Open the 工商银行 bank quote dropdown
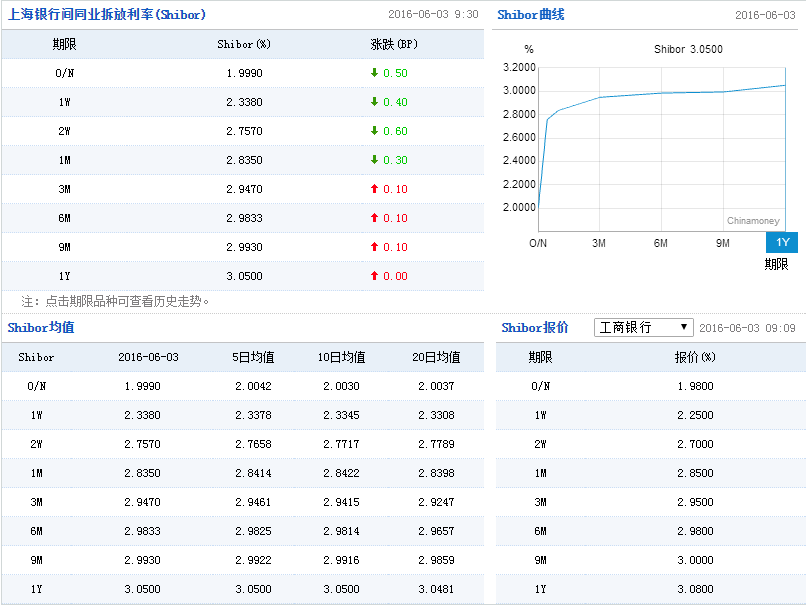The height and width of the screenshot is (608, 806). pyautogui.click(x=643, y=328)
